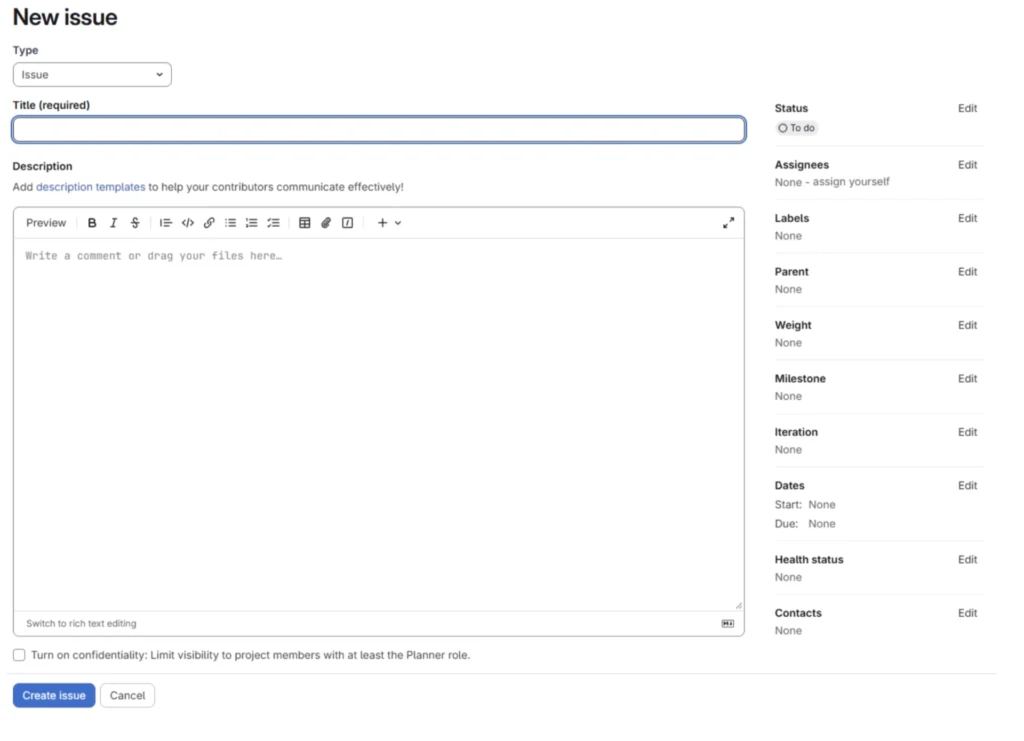This screenshot has height=741, width=1024.
Task: Add a numbered list
Action: [x=251, y=223]
